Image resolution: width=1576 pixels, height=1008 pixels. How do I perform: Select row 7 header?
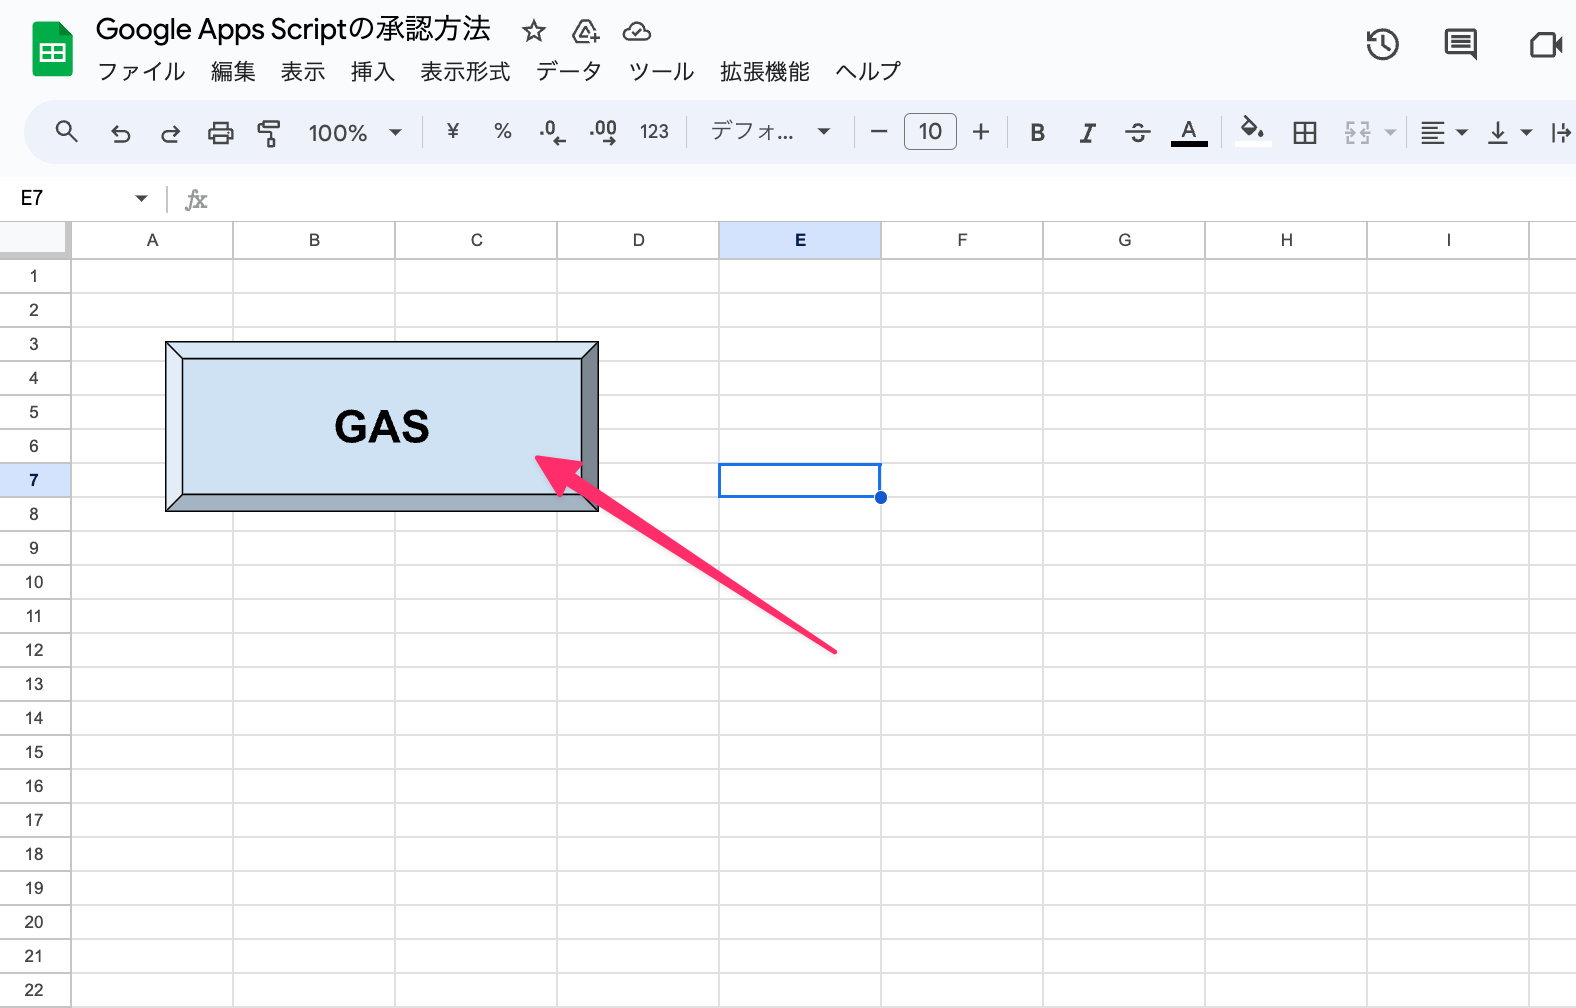pos(34,480)
